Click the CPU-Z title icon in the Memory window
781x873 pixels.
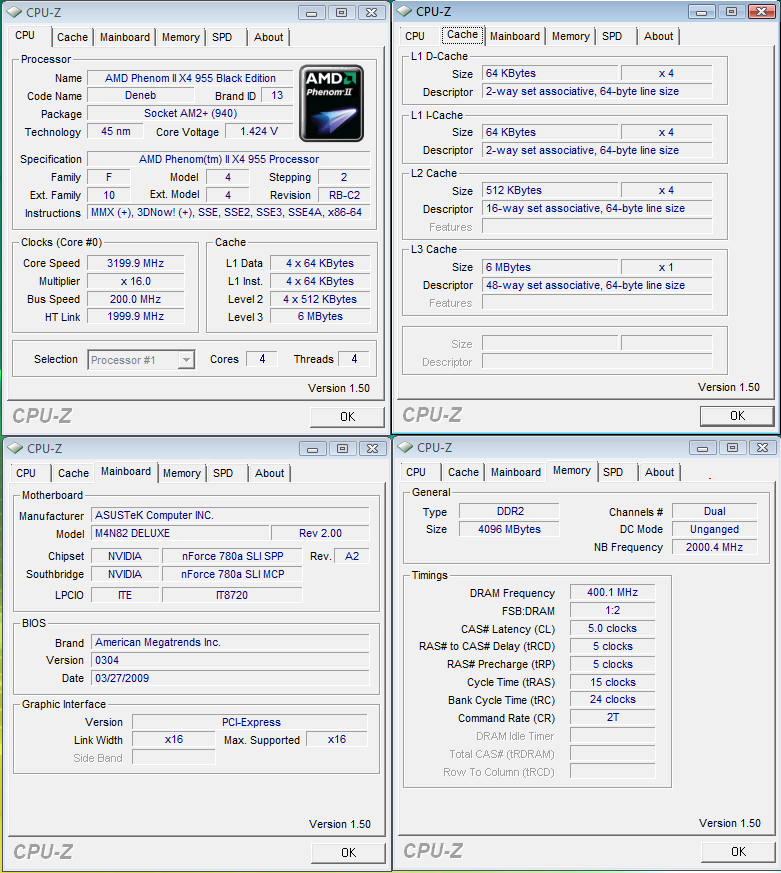(406, 447)
